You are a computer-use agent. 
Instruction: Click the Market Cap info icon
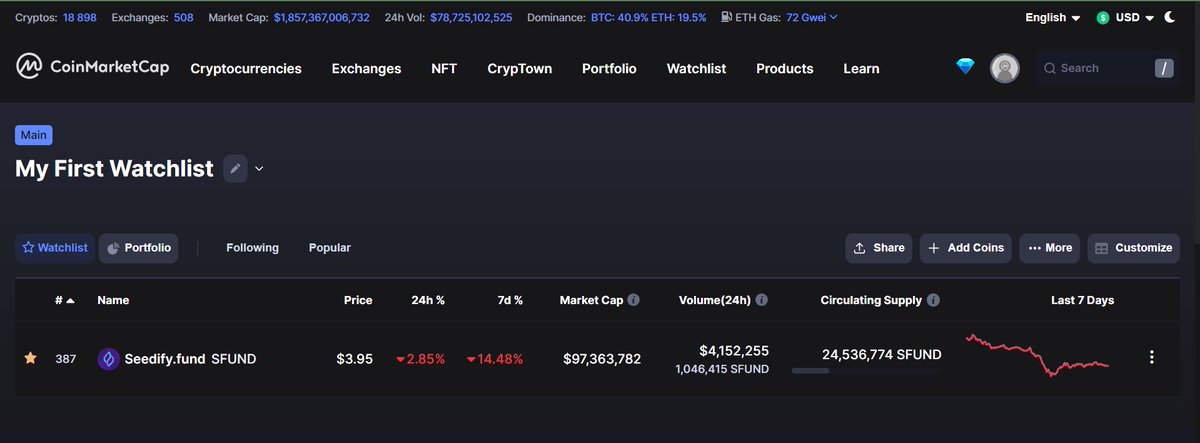point(634,300)
